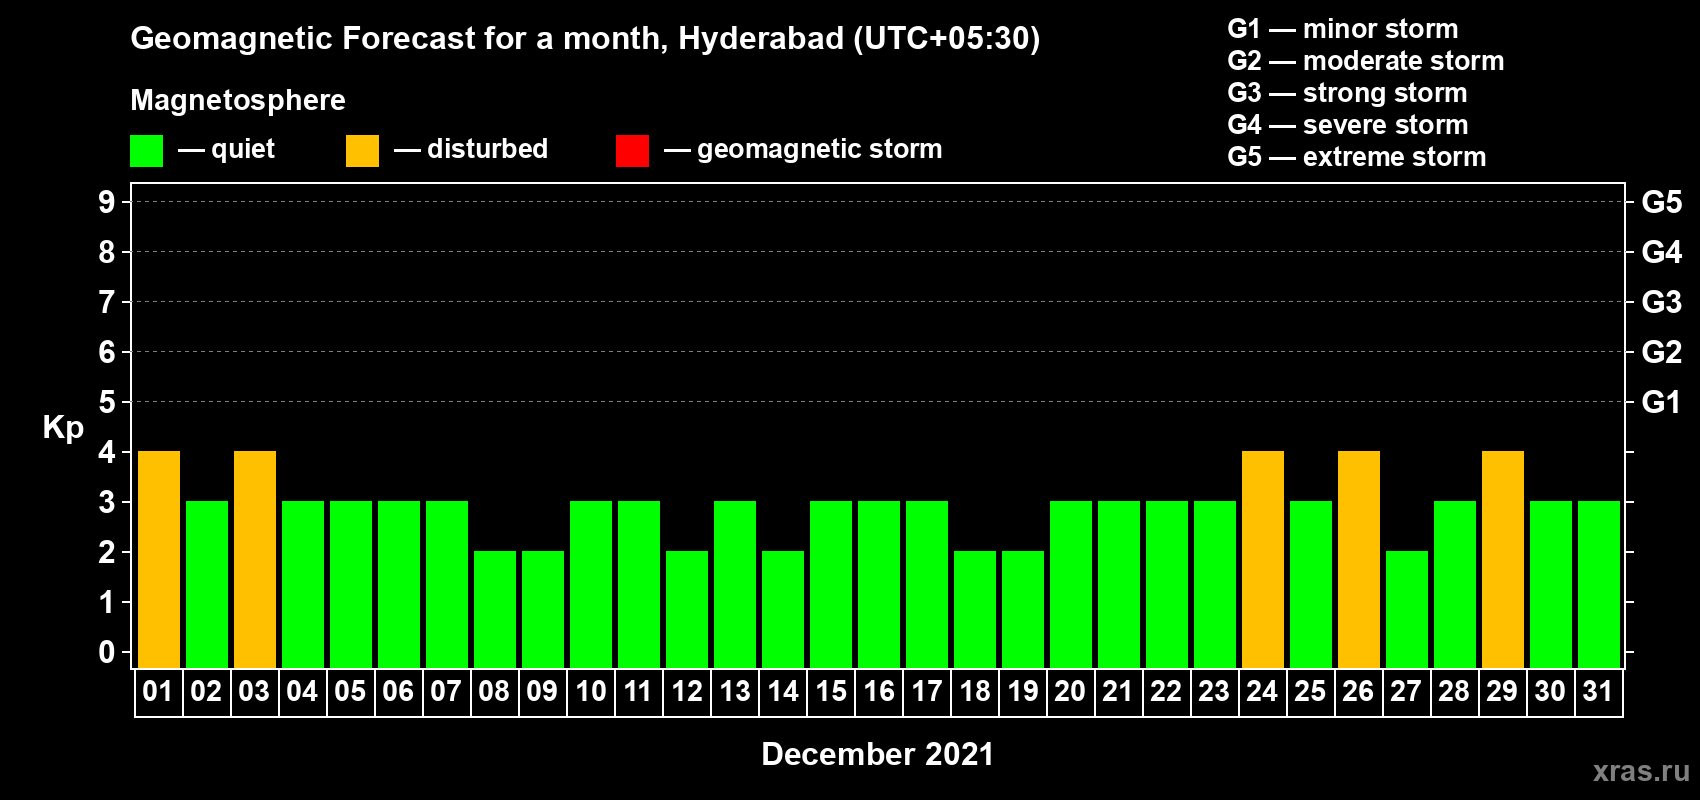Select the orange bar for December 26

[x=1359, y=559]
